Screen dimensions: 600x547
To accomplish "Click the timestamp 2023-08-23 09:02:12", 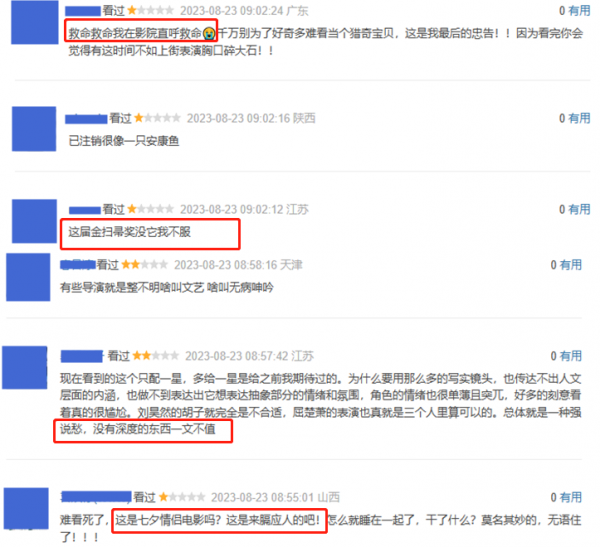I will [232, 209].
